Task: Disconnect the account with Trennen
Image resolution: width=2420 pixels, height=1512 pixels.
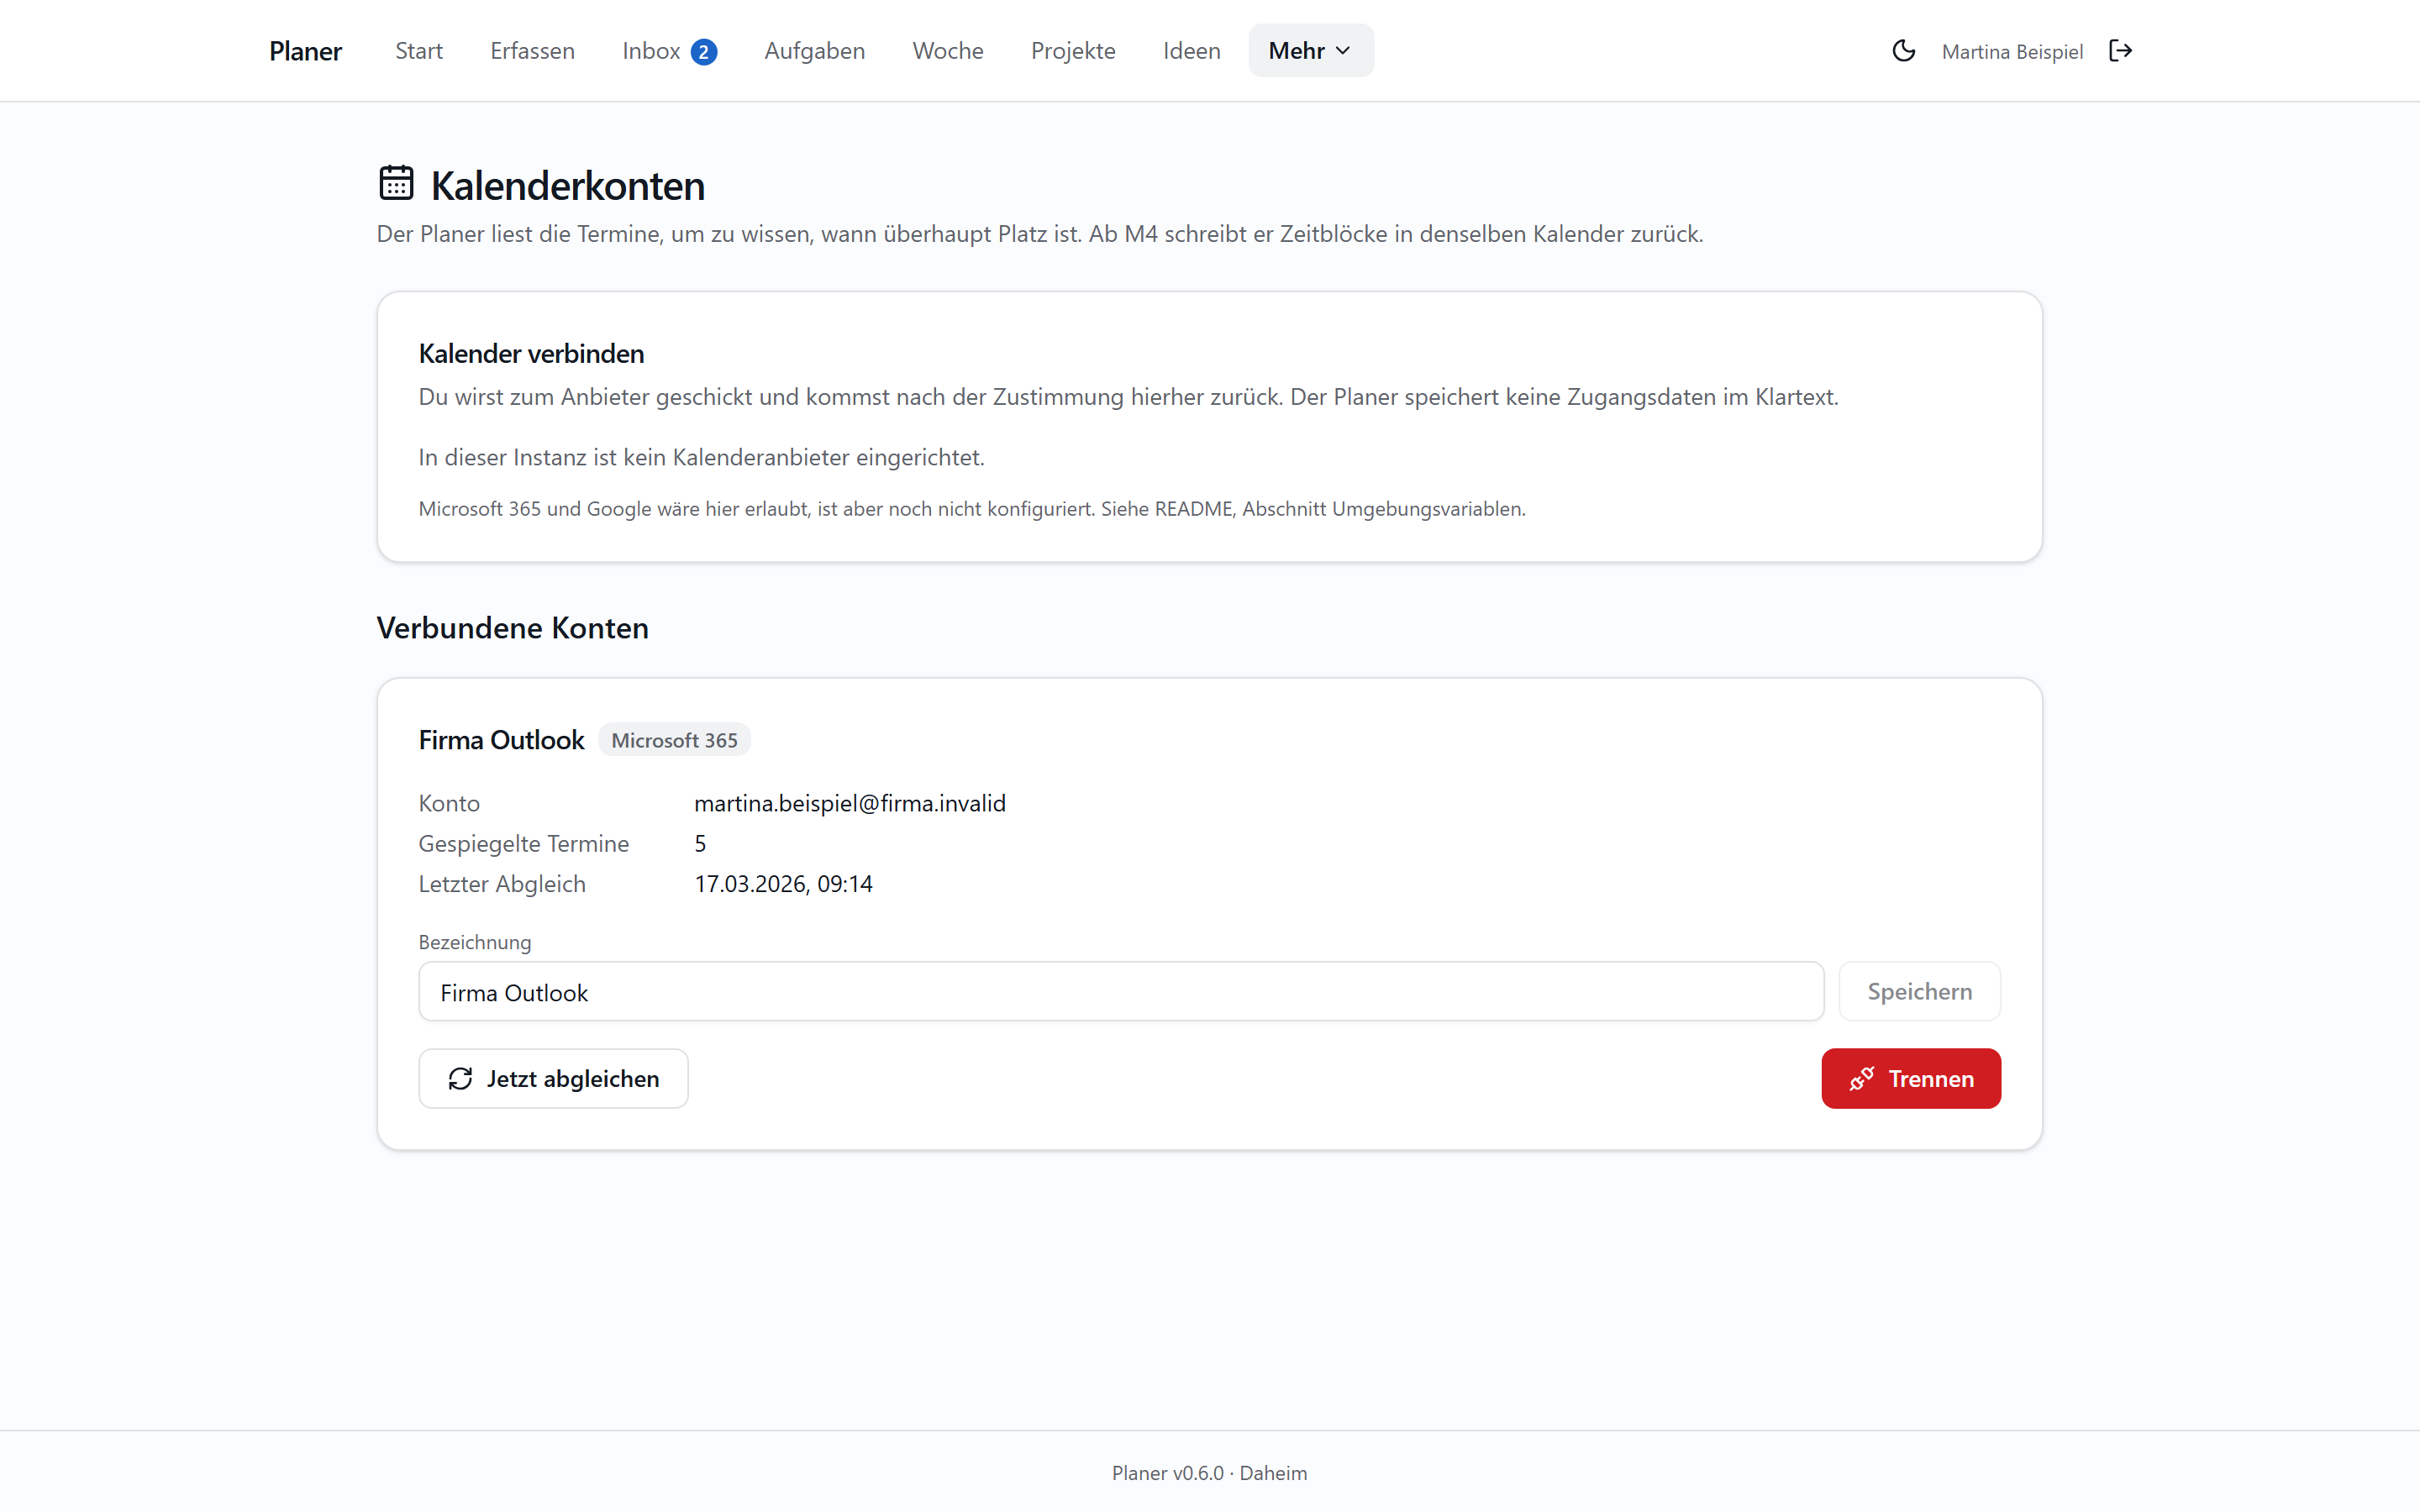Action: coord(1910,1078)
